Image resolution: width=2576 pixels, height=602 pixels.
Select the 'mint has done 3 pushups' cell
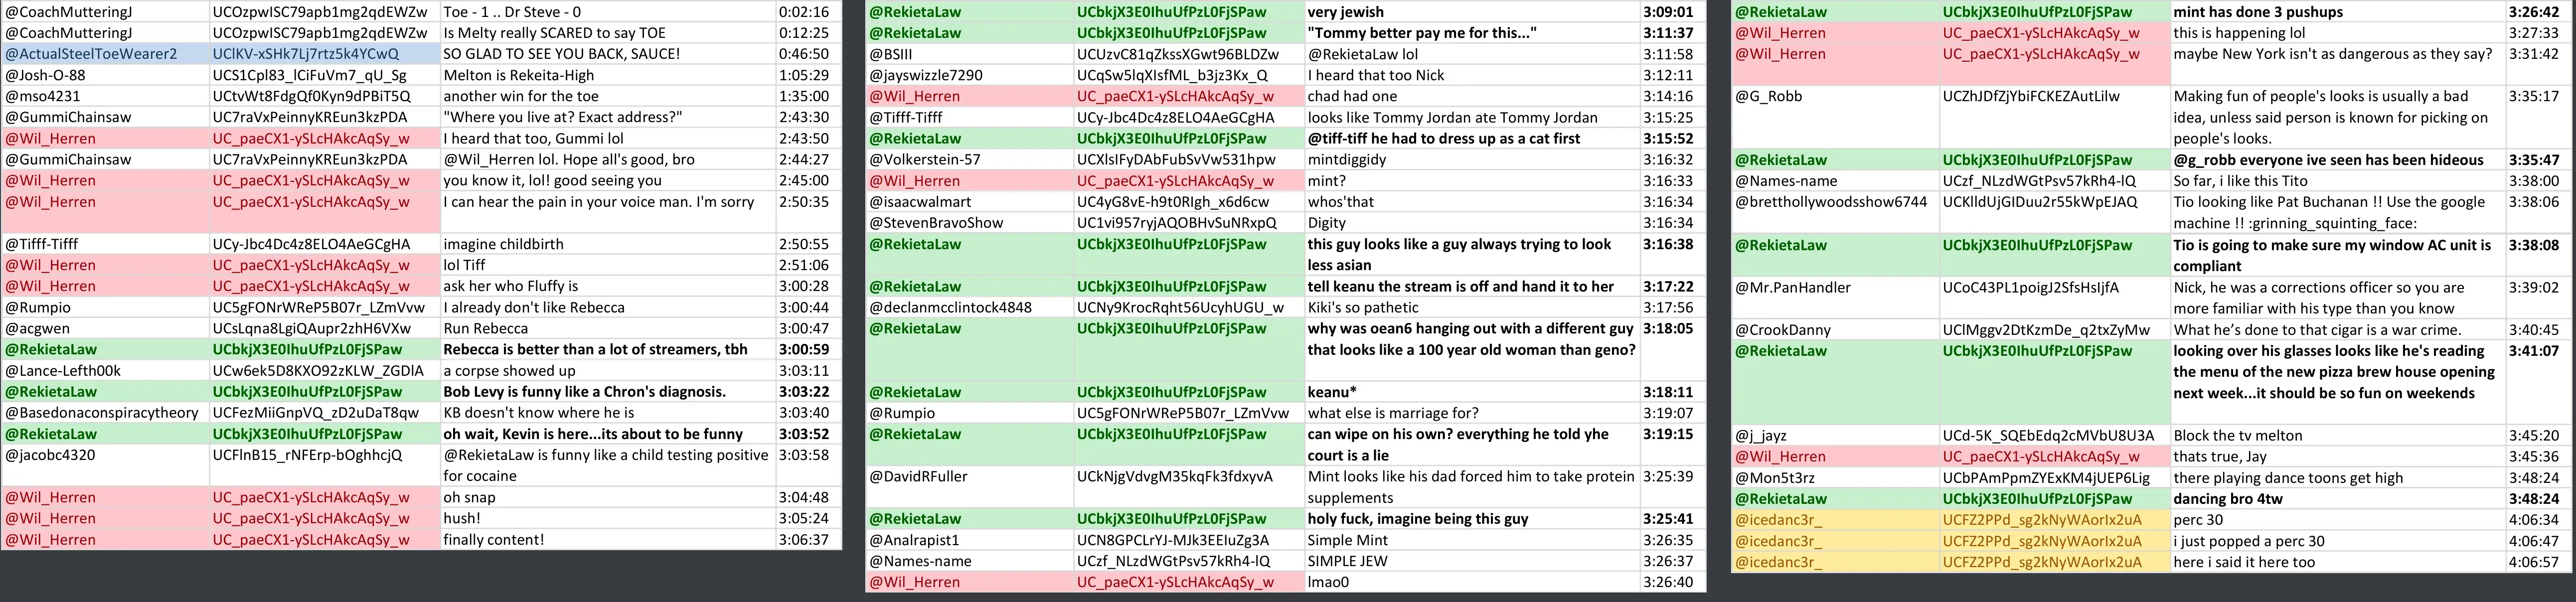[2337, 12]
